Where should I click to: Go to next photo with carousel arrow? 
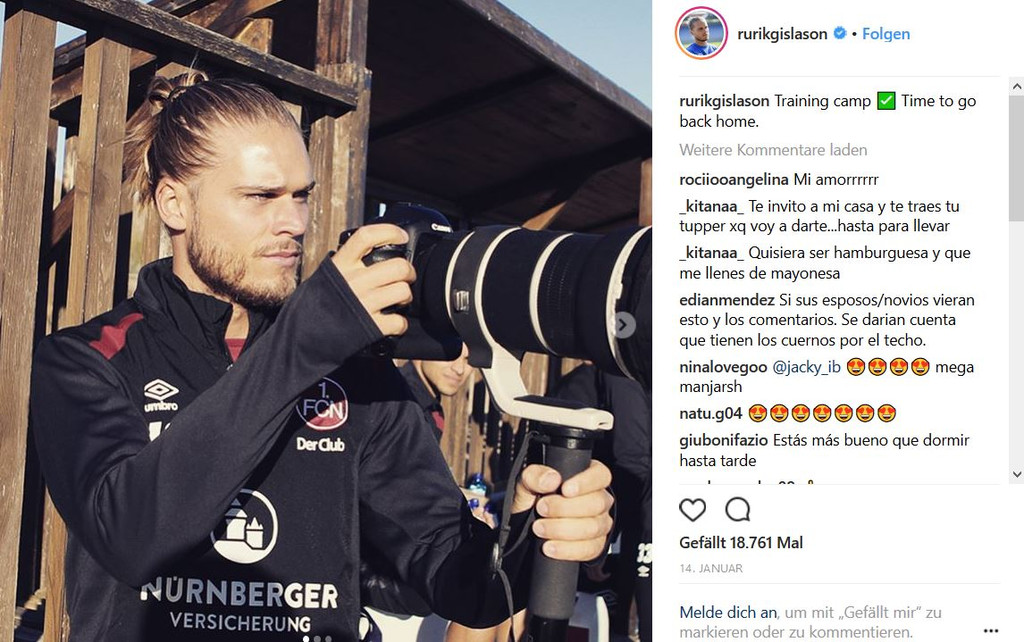pos(624,325)
